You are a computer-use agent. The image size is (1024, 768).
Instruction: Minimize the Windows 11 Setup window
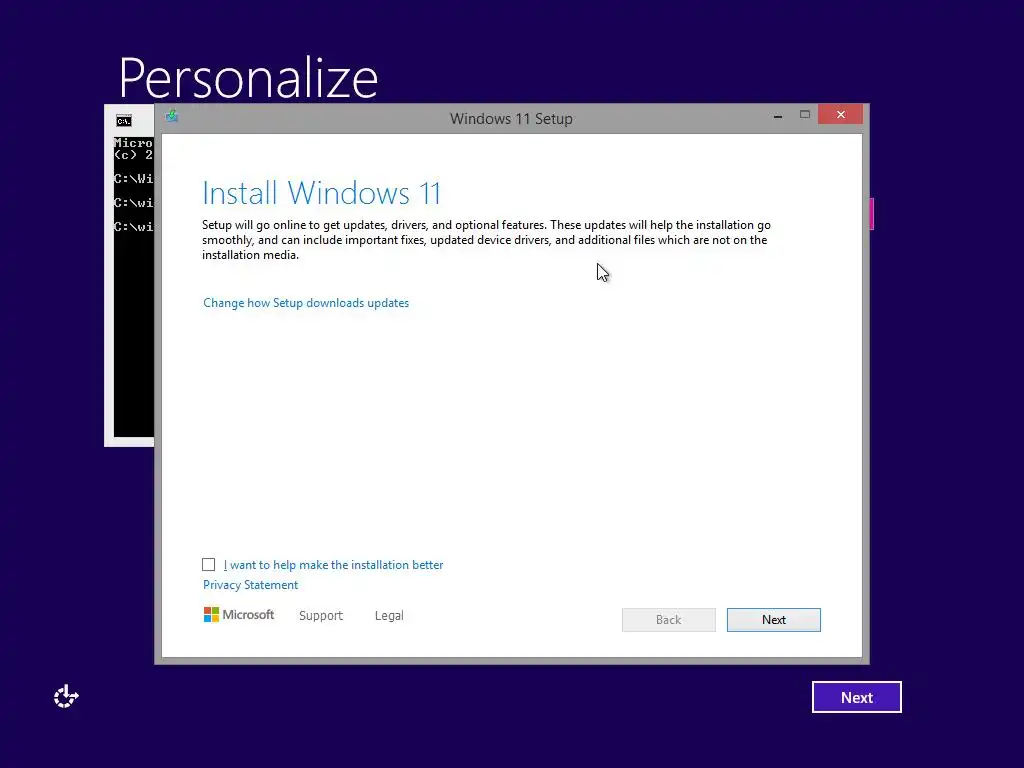778,116
